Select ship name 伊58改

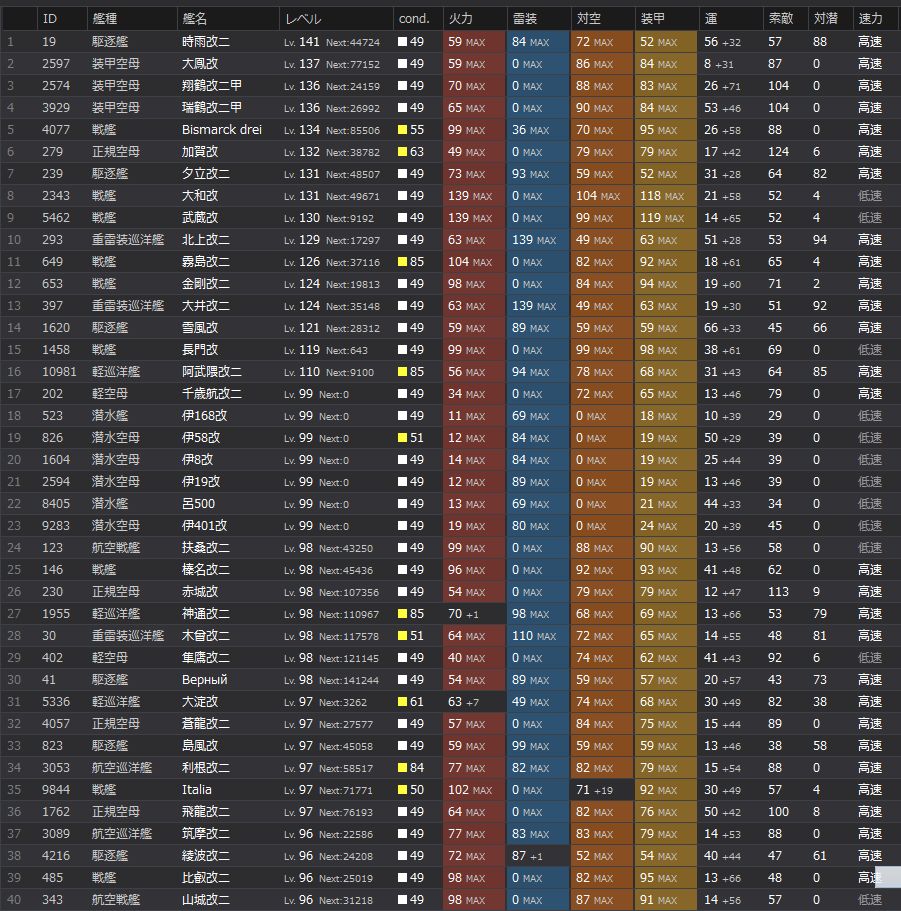tap(201, 438)
